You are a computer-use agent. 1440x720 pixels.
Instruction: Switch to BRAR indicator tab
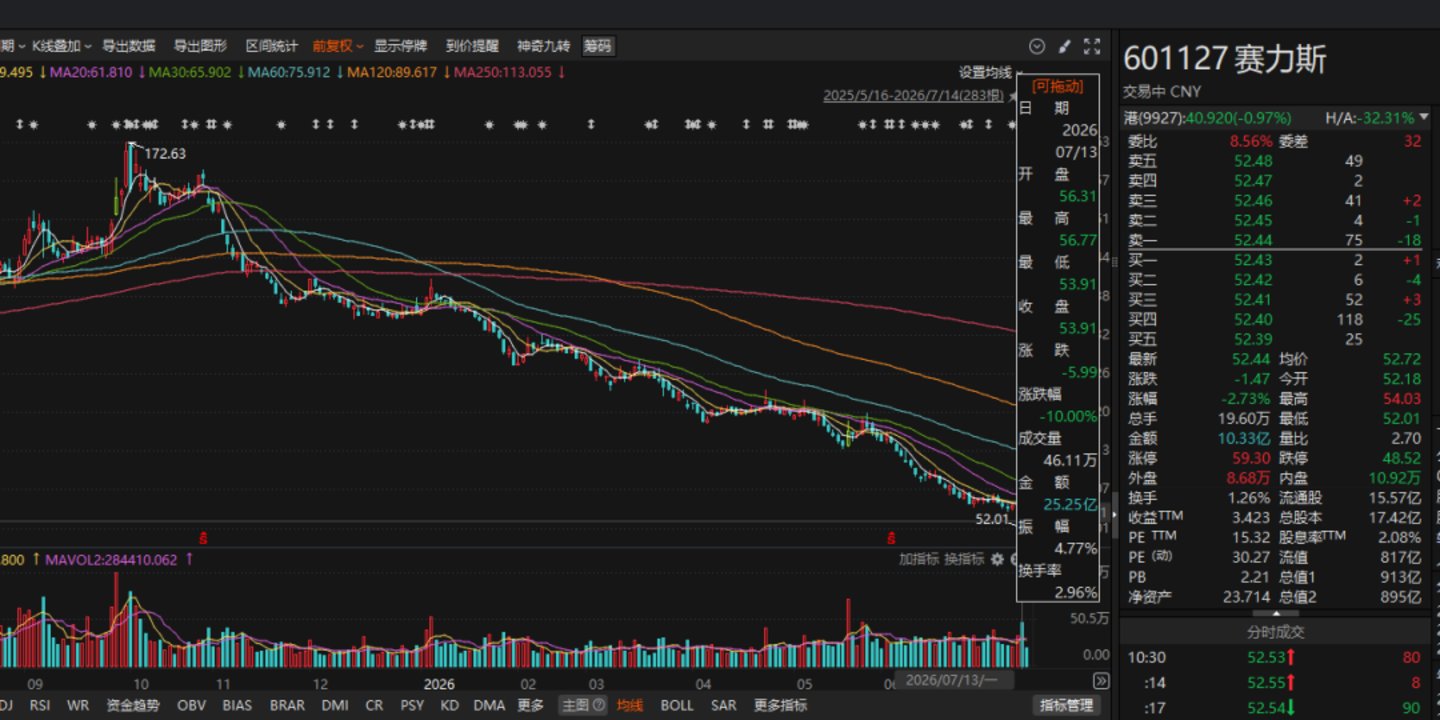tap(287, 705)
